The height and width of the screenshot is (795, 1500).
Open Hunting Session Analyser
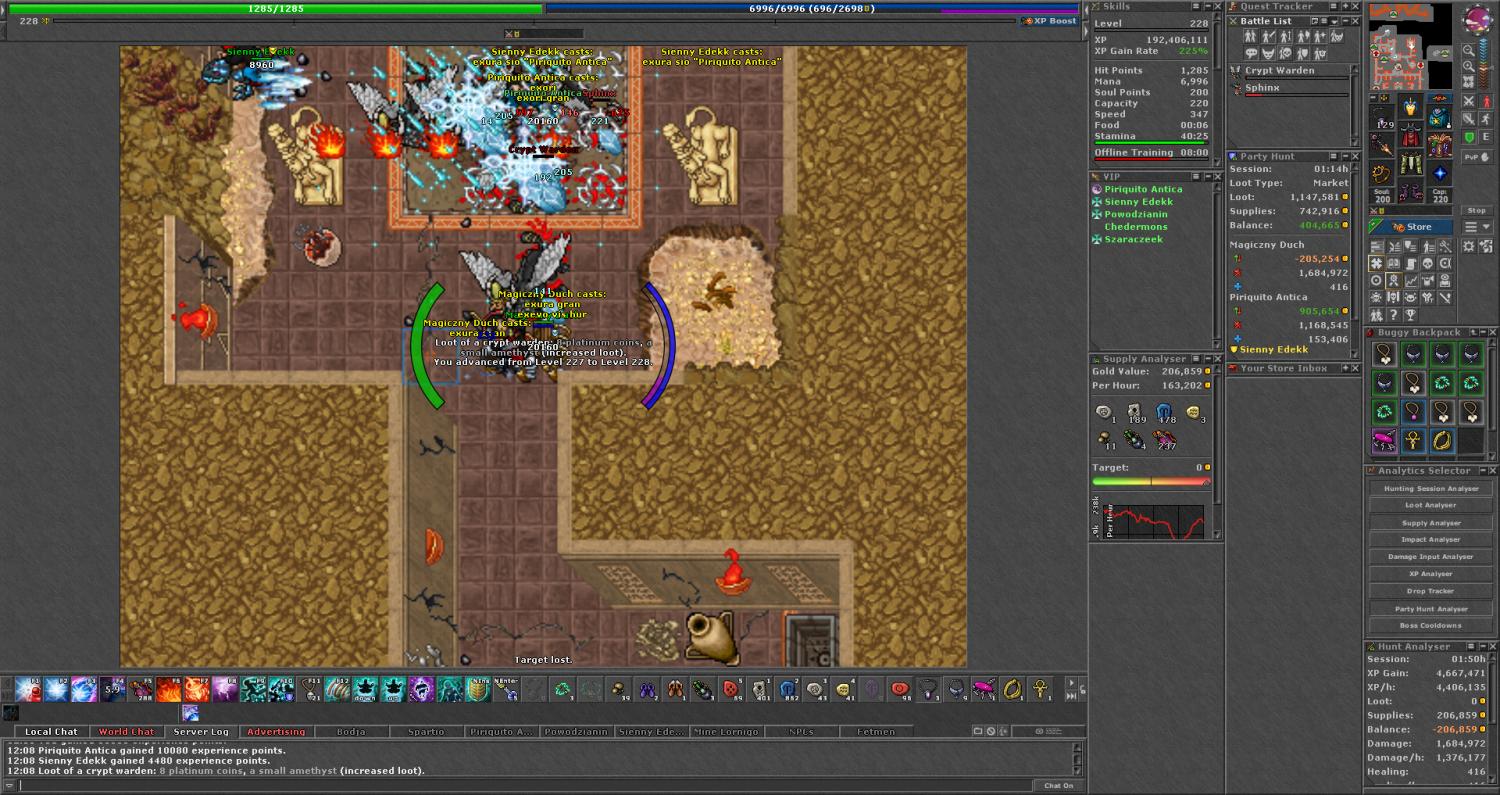click(1431, 488)
